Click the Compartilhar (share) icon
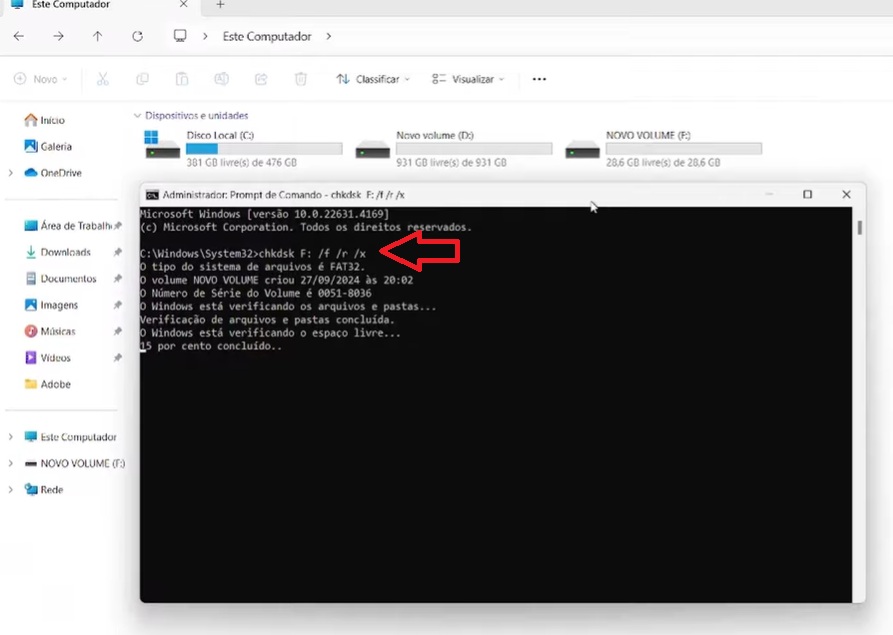893x635 pixels. [261, 78]
